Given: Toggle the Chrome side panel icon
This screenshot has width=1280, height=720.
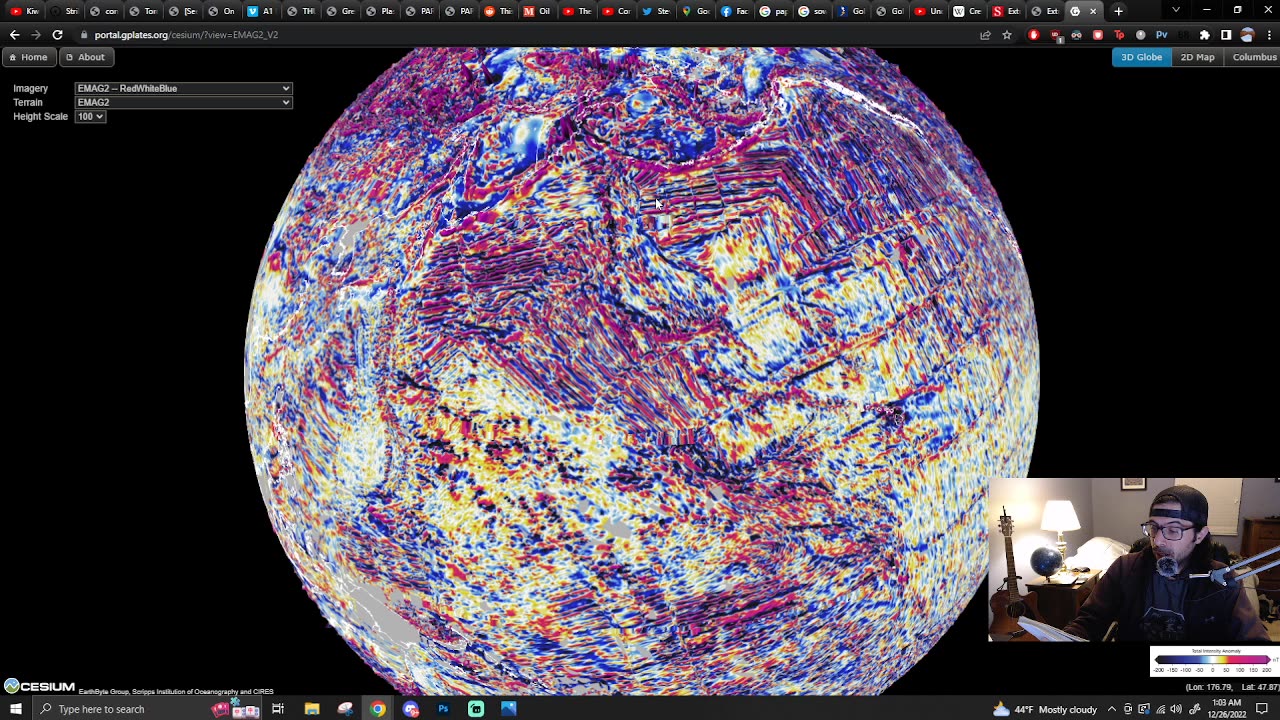Looking at the screenshot, I should point(1226,35).
